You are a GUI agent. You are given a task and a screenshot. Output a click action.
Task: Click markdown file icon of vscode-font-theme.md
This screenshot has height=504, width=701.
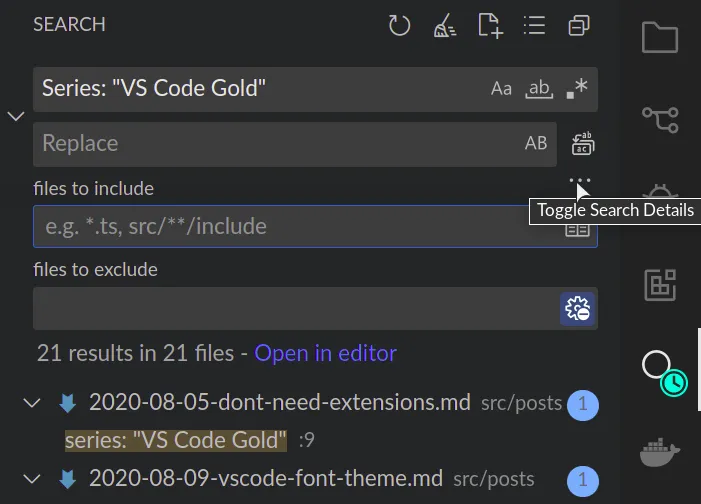pos(68,479)
